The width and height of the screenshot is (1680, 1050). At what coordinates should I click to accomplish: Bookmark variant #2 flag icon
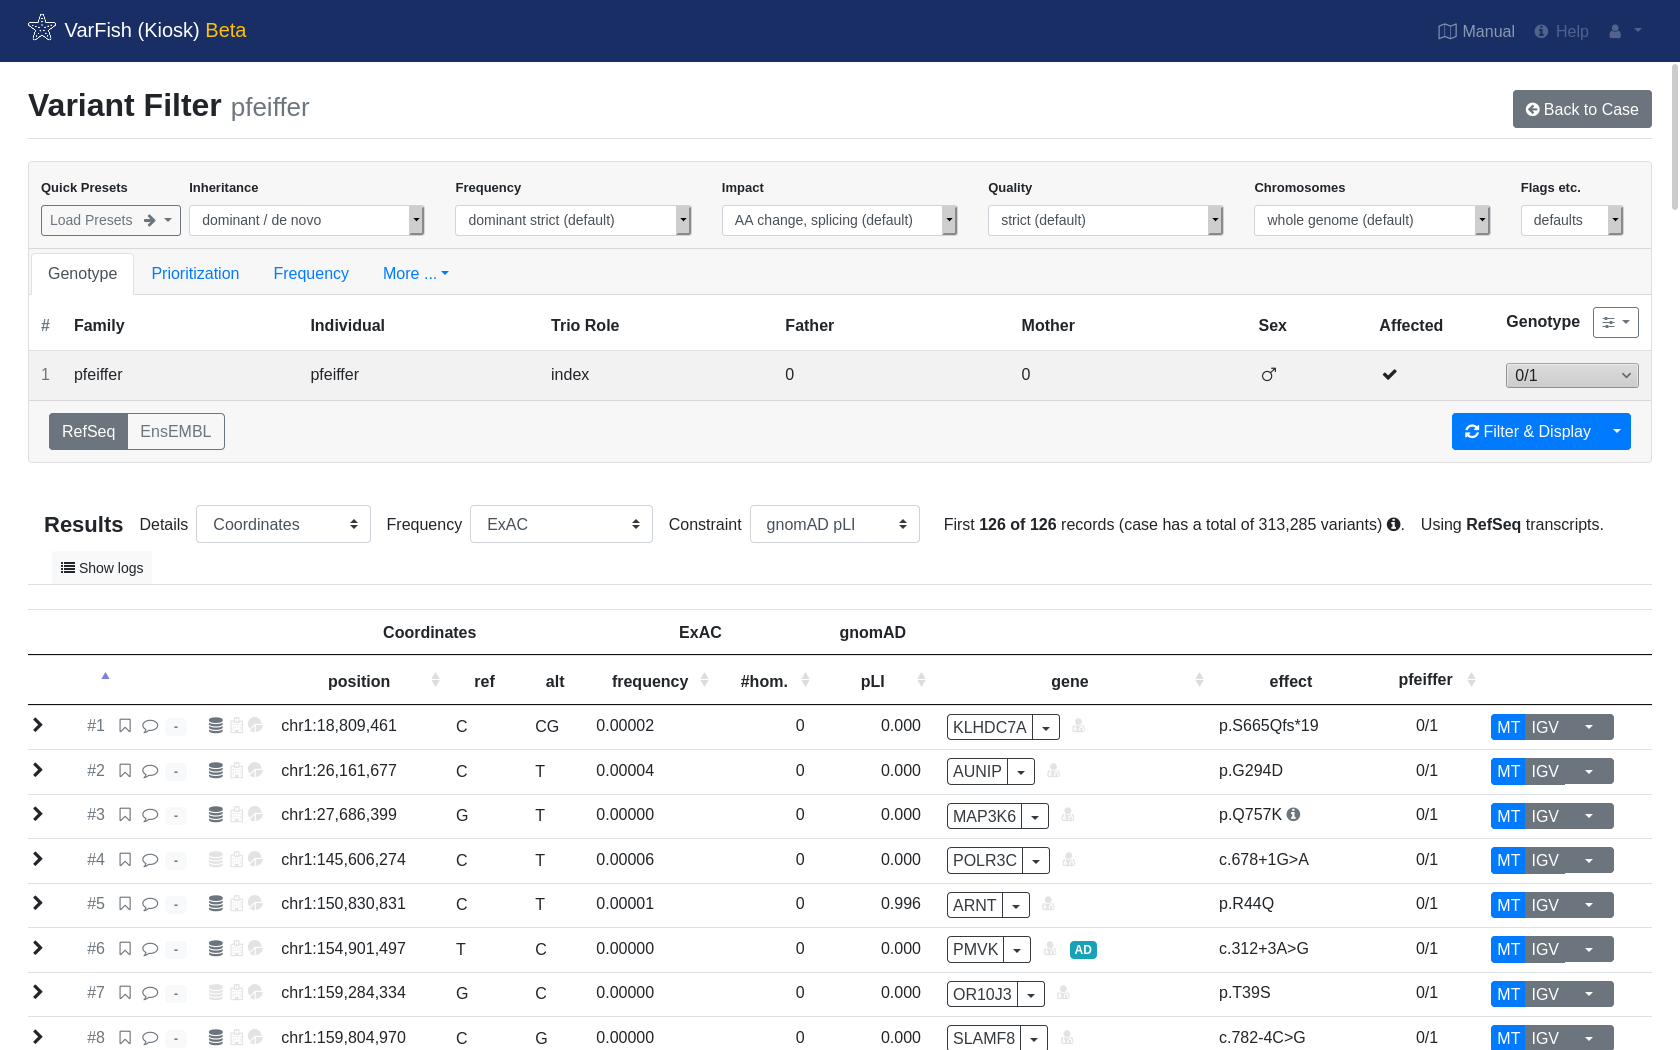[125, 771]
